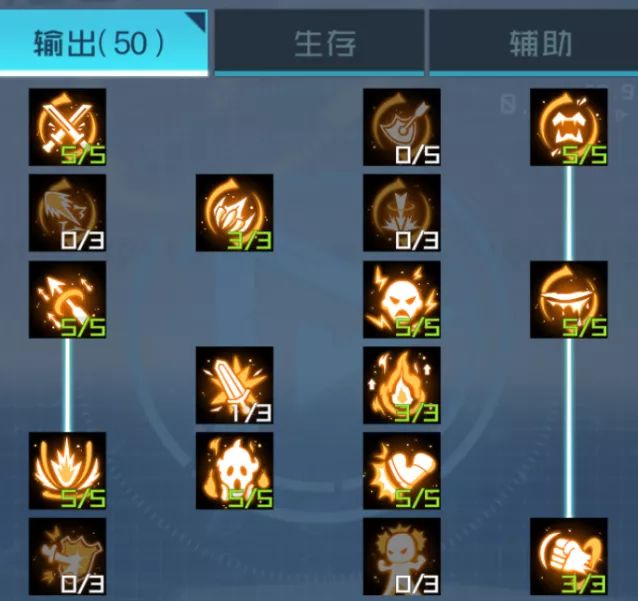Screen dimensions: 638x601
Task: Choose the wing talent icon 0/3
Action: [x=68, y=213]
